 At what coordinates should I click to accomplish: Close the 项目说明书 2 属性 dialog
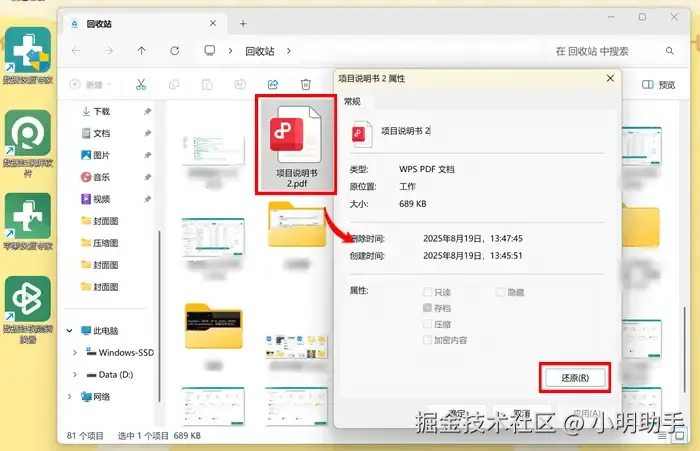coord(610,79)
